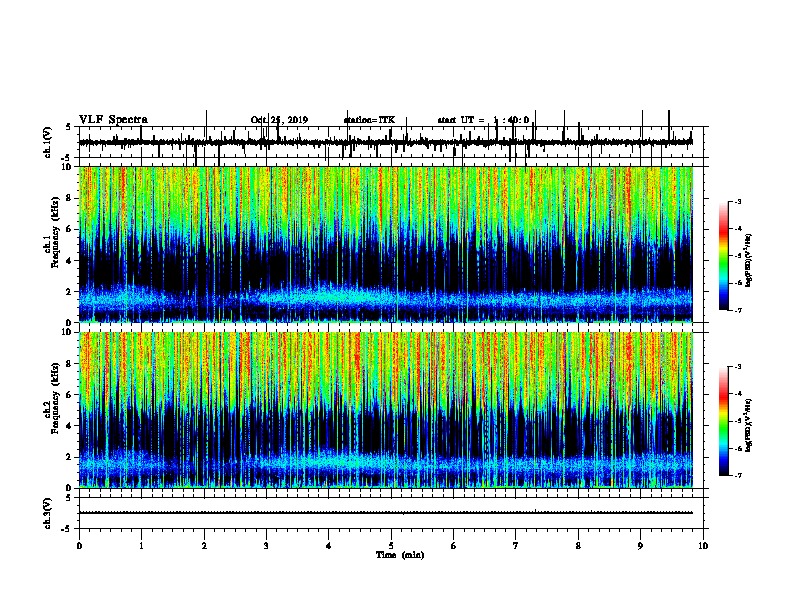This screenshot has width=792, height=612.
Task: Click inside the ch.1 spectrogram panel
Action: point(386,244)
